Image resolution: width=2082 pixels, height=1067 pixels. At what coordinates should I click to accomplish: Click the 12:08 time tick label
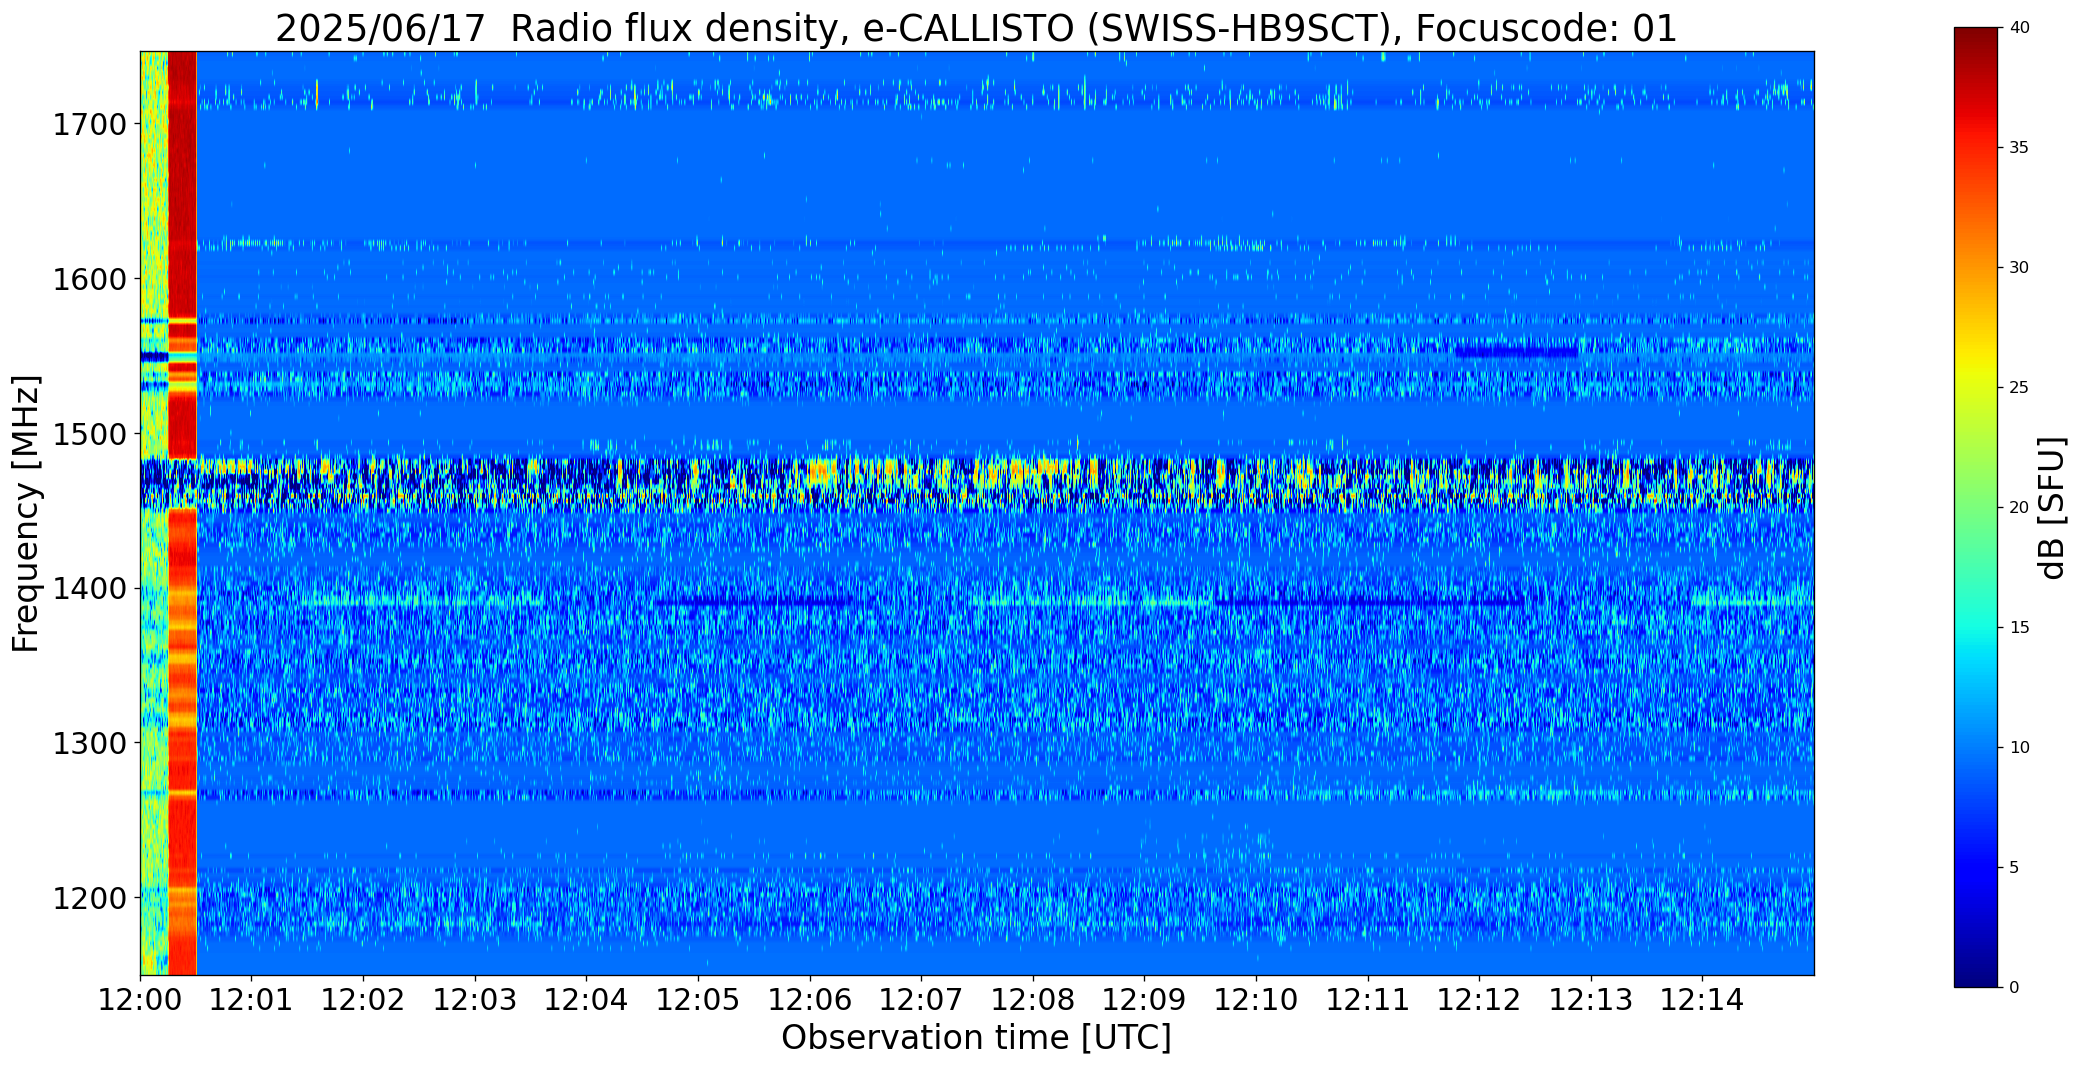click(x=1033, y=1000)
